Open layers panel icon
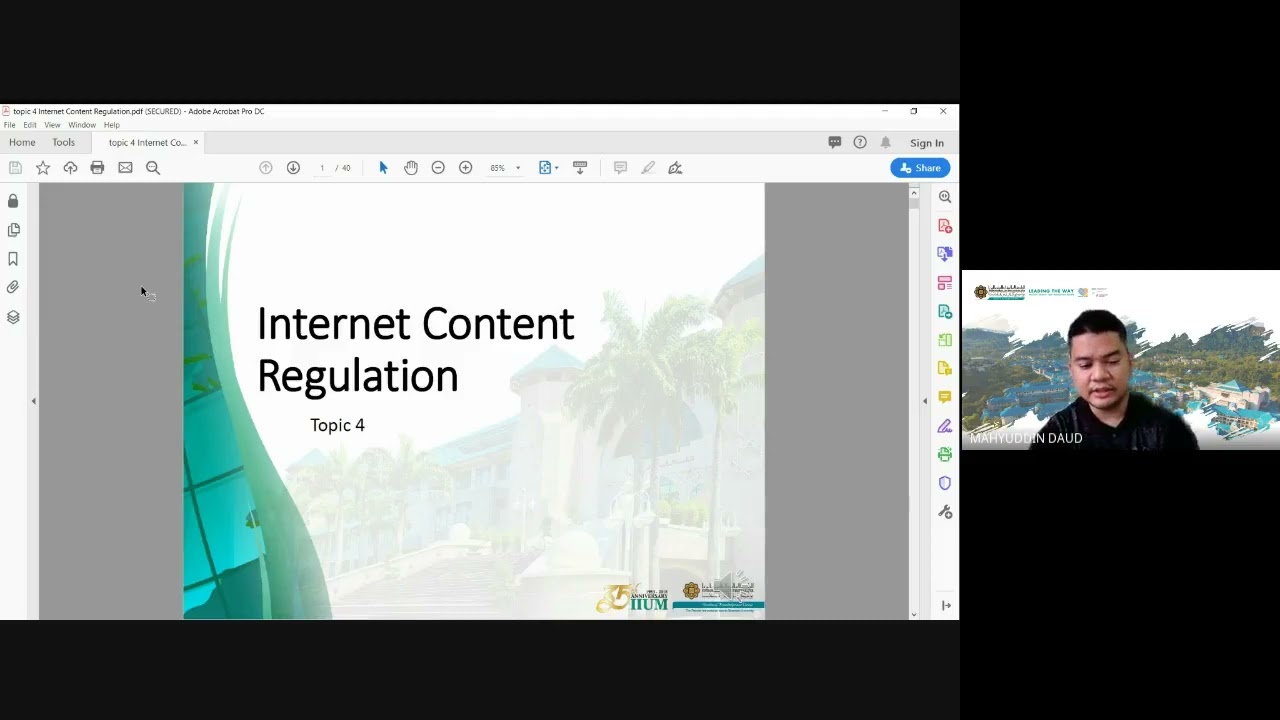The height and width of the screenshot is (720, 1280). pos(13,317)
